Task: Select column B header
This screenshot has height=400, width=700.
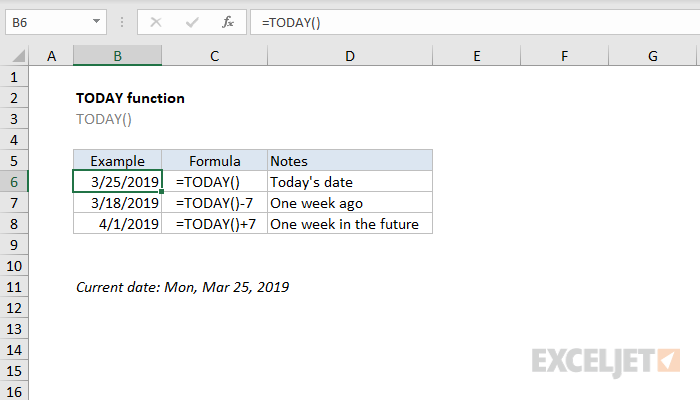Action: tap(117, 56)
